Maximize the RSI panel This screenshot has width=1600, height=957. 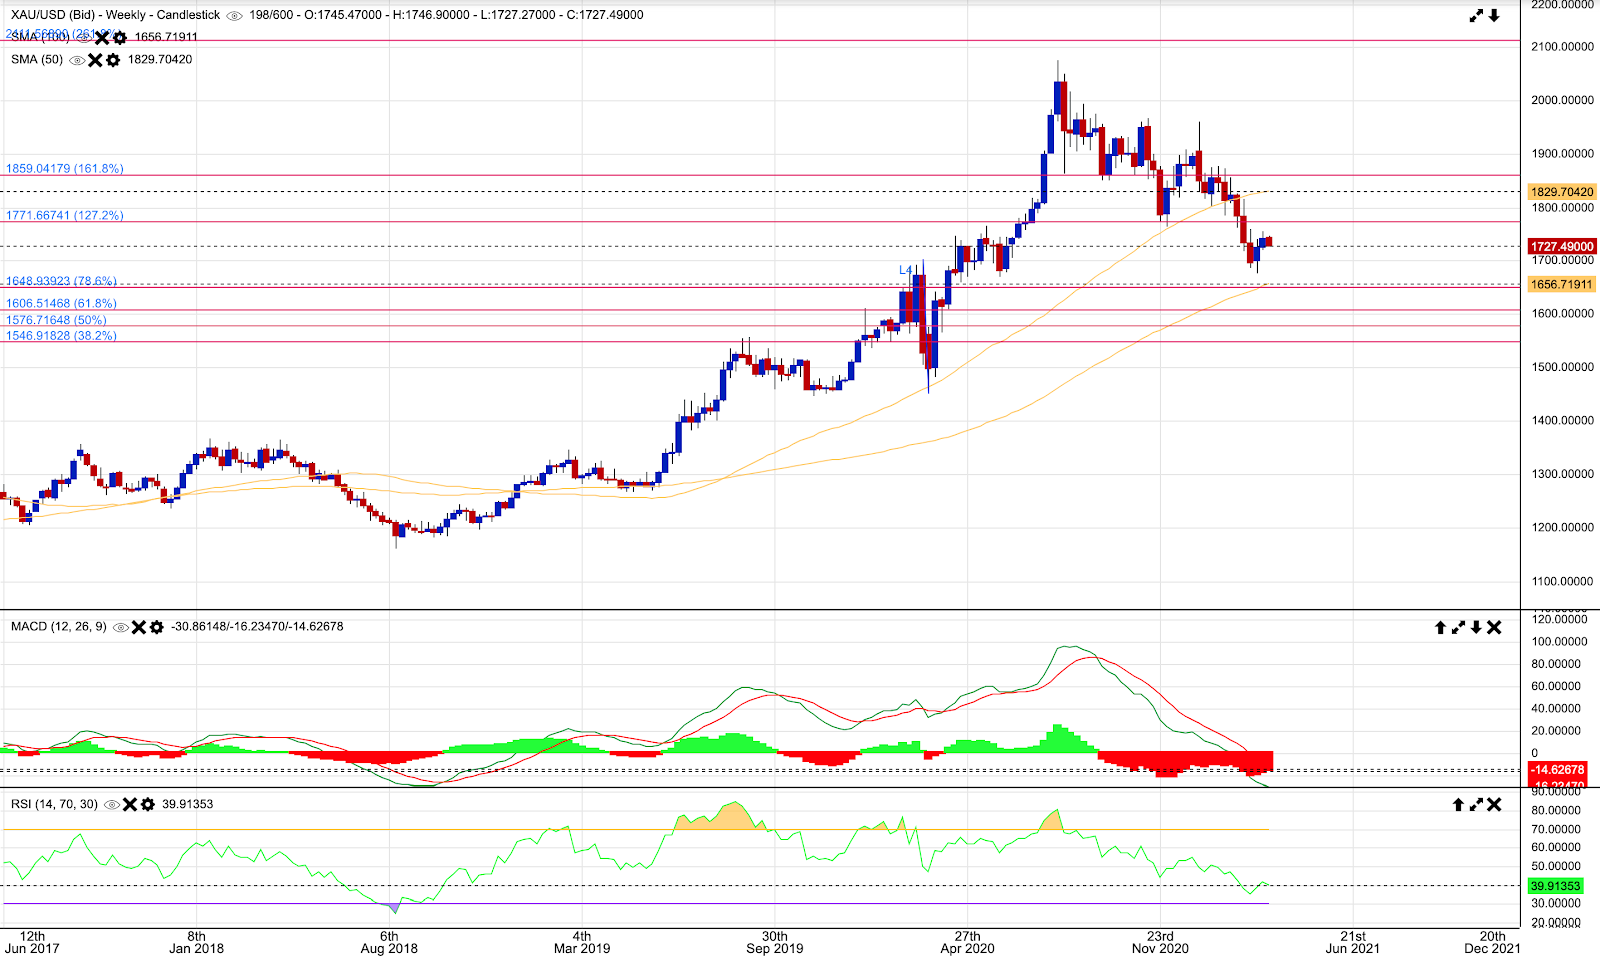click(x=1476, y=804)
